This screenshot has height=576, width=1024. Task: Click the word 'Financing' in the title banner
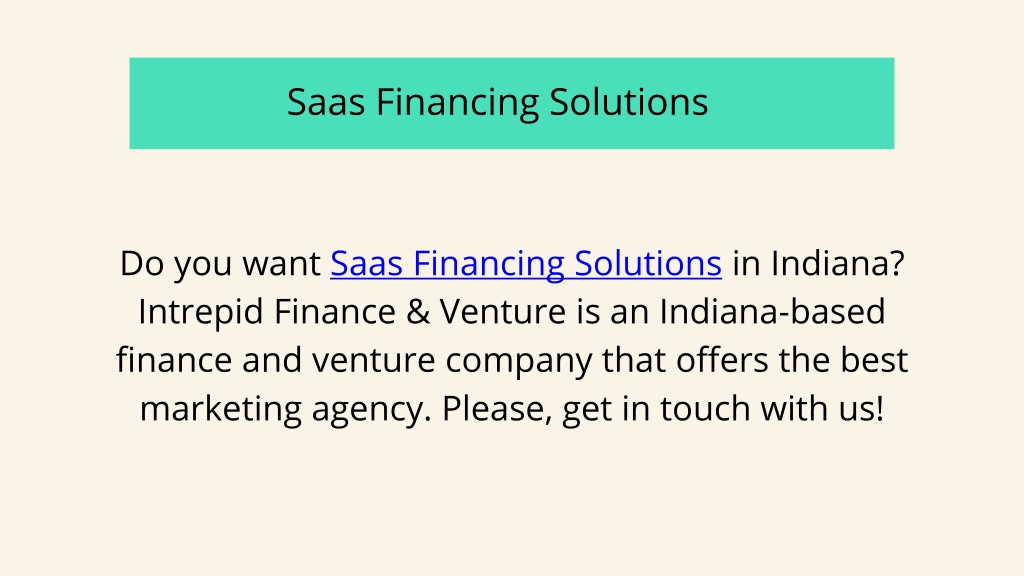tap(457, 103)
